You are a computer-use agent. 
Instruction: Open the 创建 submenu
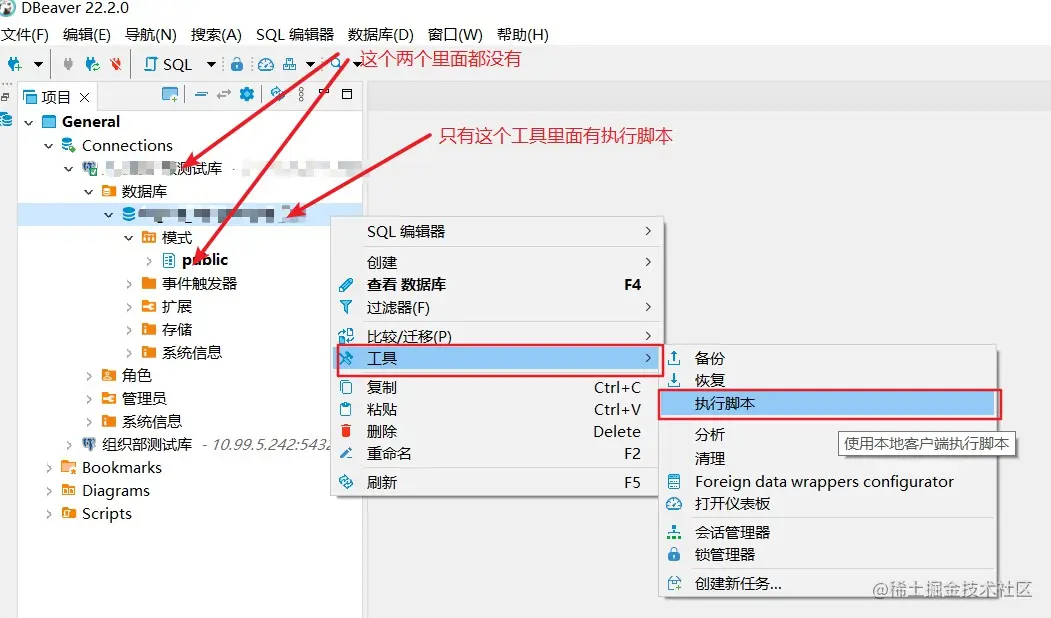click(497, 262)
